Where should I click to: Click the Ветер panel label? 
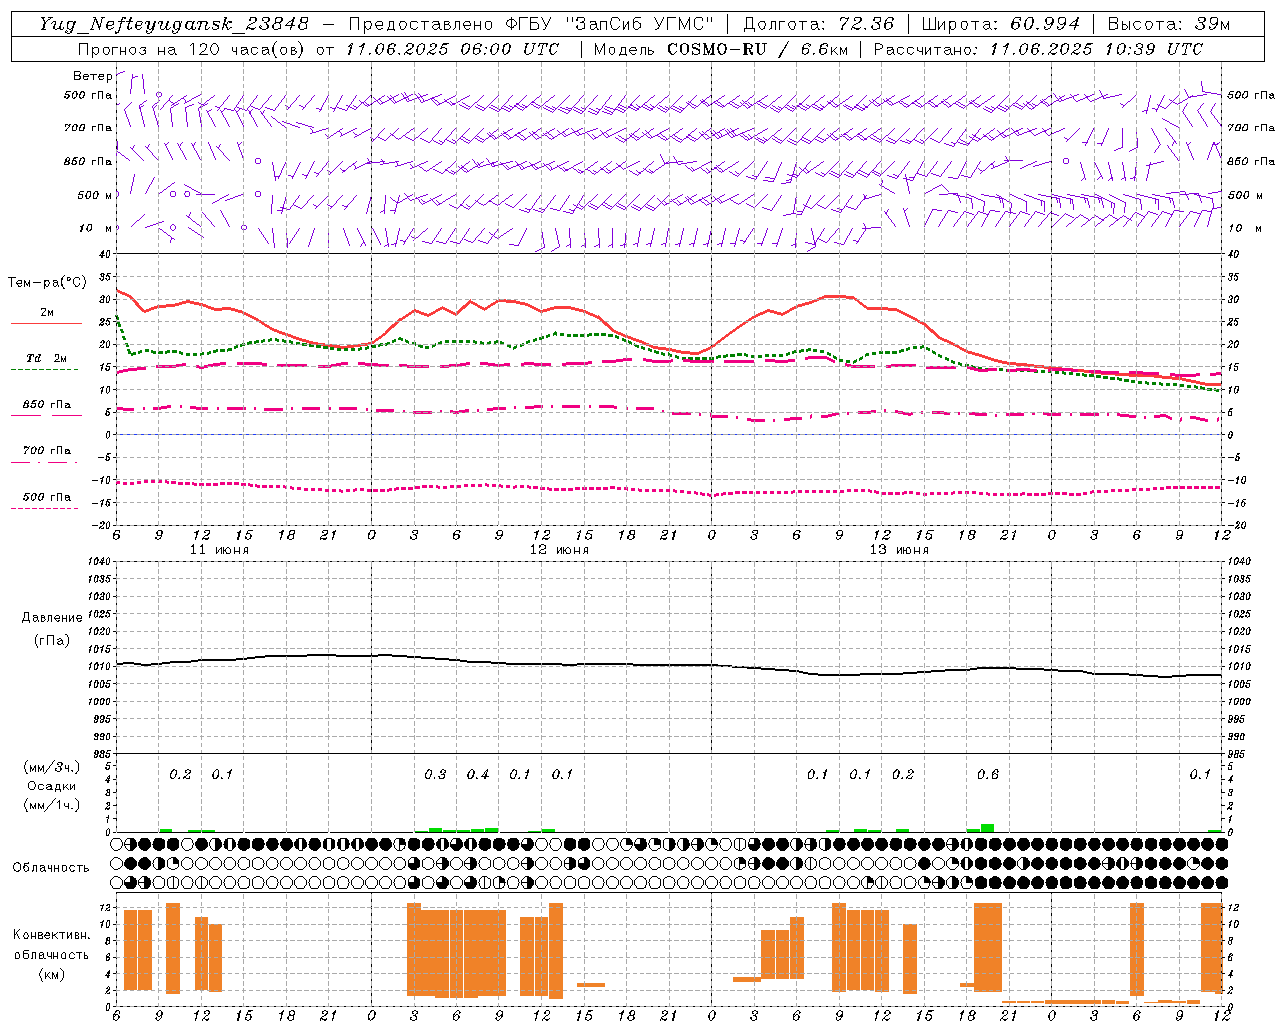tap(92, 76)
